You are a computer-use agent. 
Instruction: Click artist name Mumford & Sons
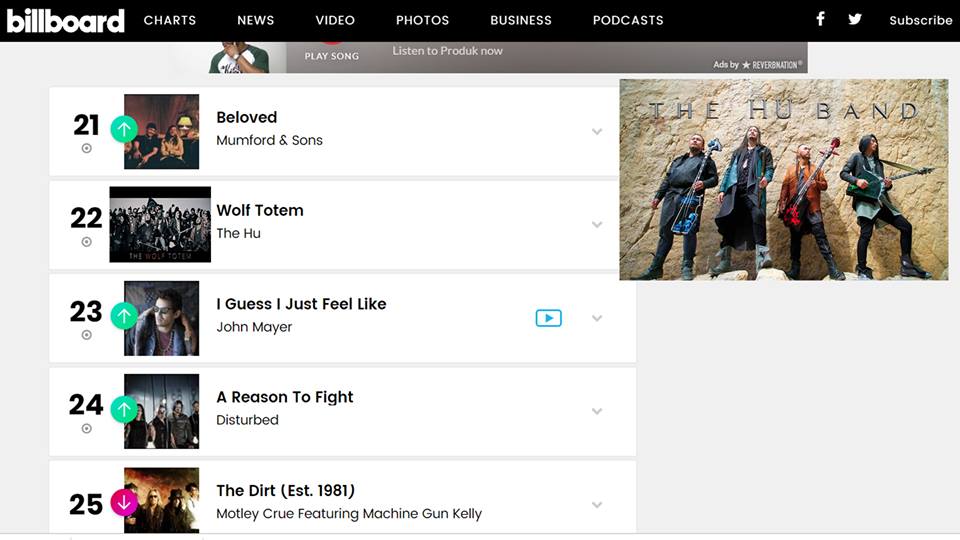pyautogui.click(x=269, y=140)
